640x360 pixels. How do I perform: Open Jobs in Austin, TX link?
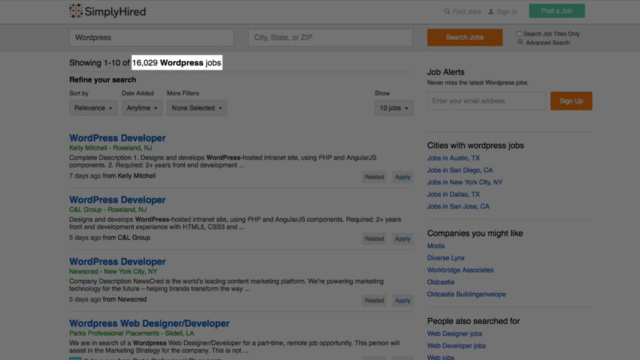point(453,158)
